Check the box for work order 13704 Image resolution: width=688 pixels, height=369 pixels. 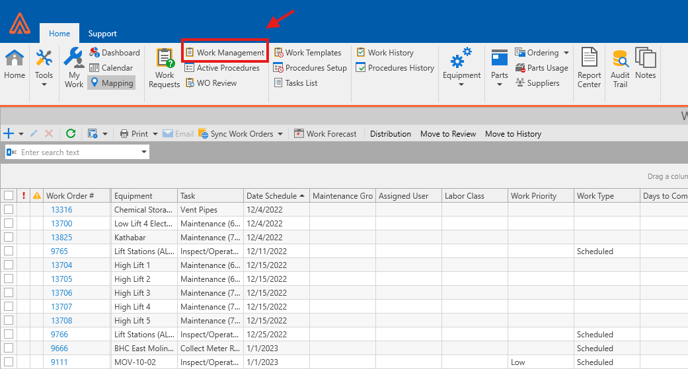coord(8,265)
